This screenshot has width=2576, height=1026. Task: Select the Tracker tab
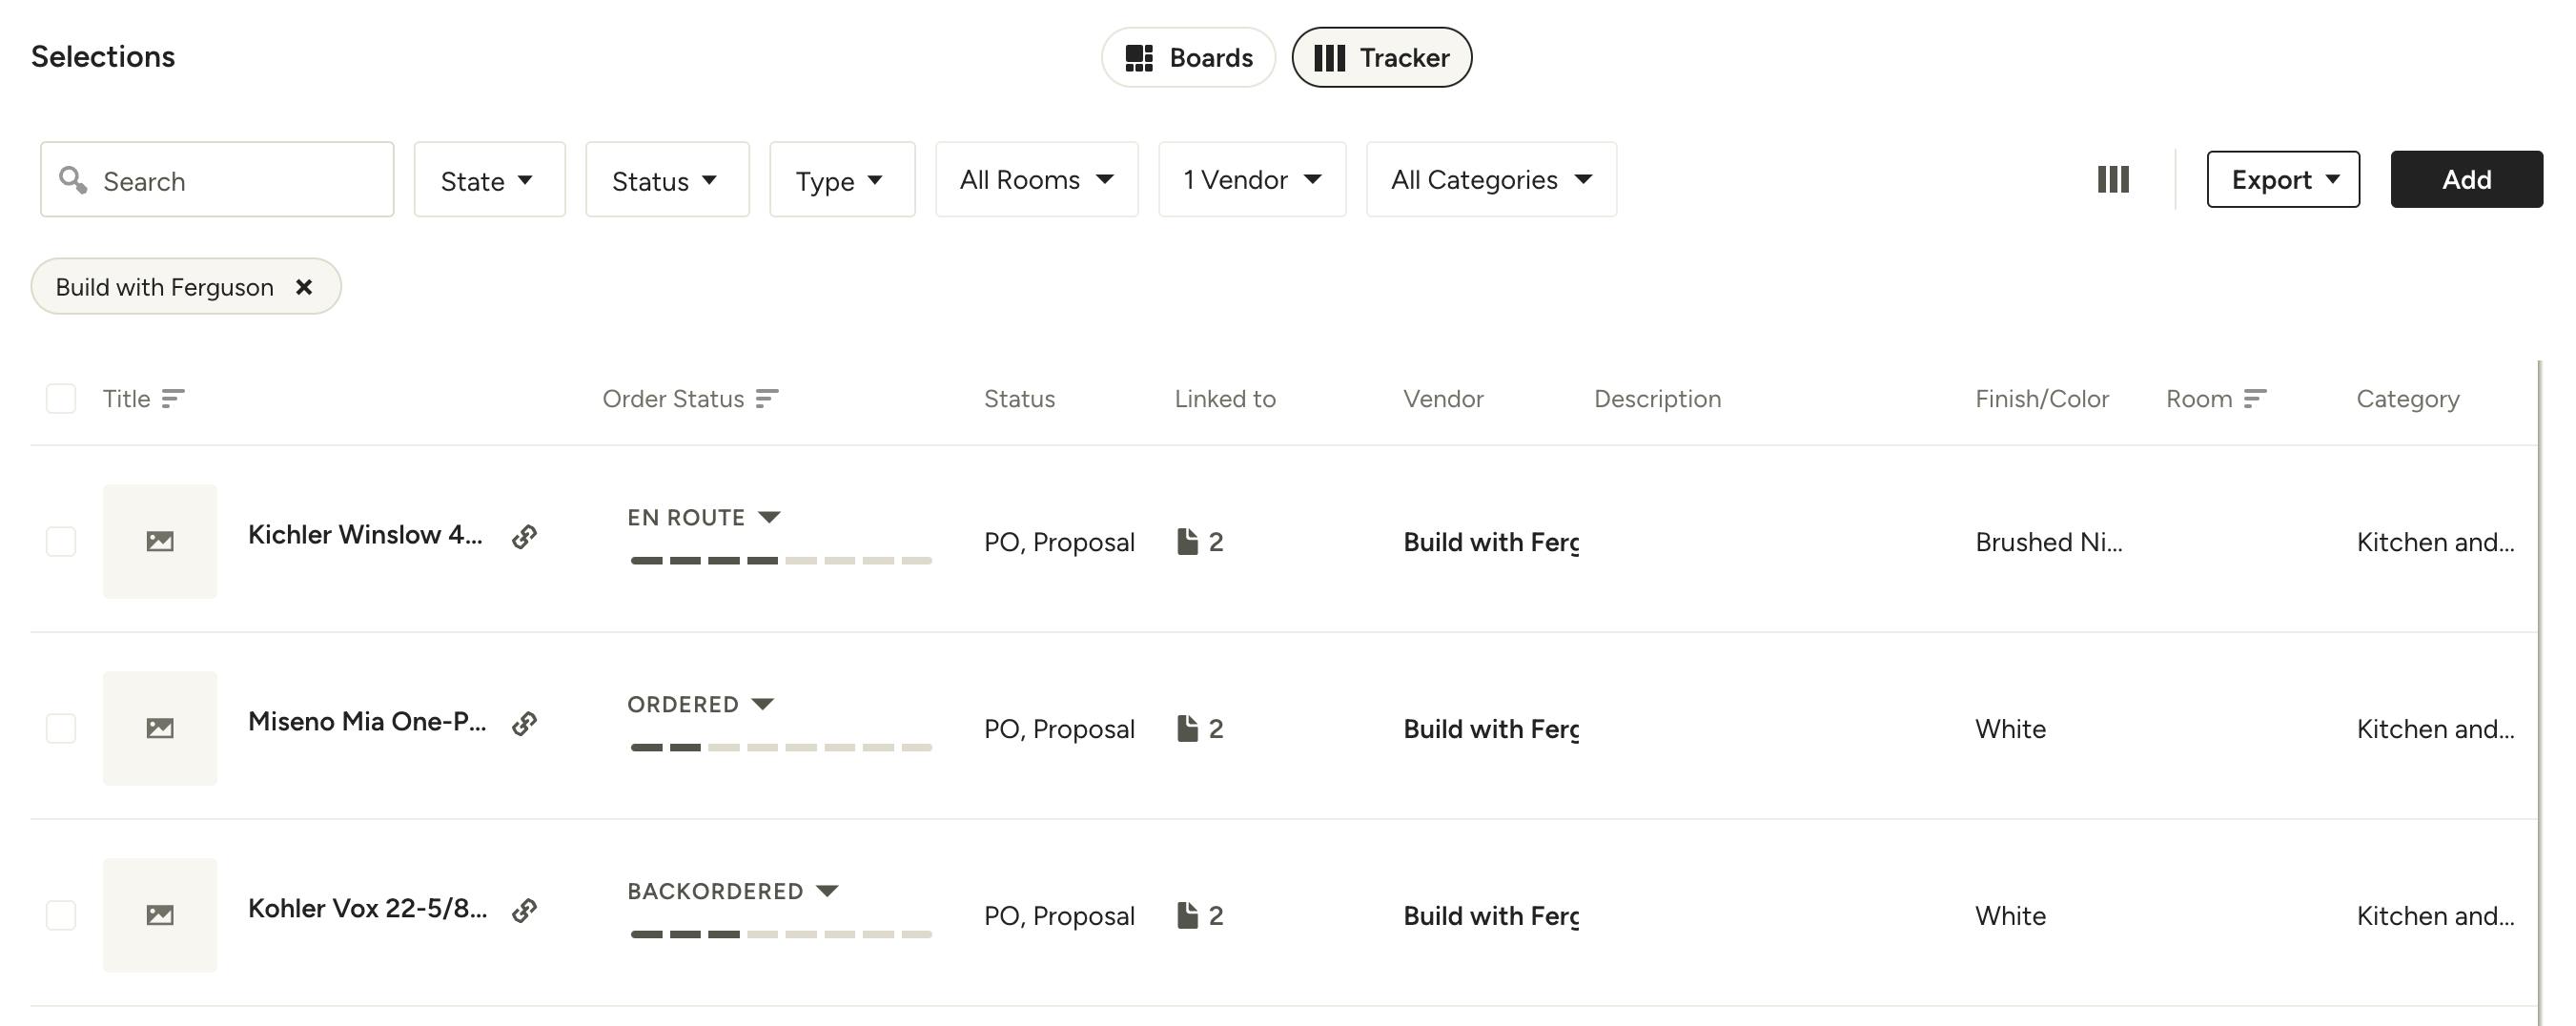[x=1382, y=57]
